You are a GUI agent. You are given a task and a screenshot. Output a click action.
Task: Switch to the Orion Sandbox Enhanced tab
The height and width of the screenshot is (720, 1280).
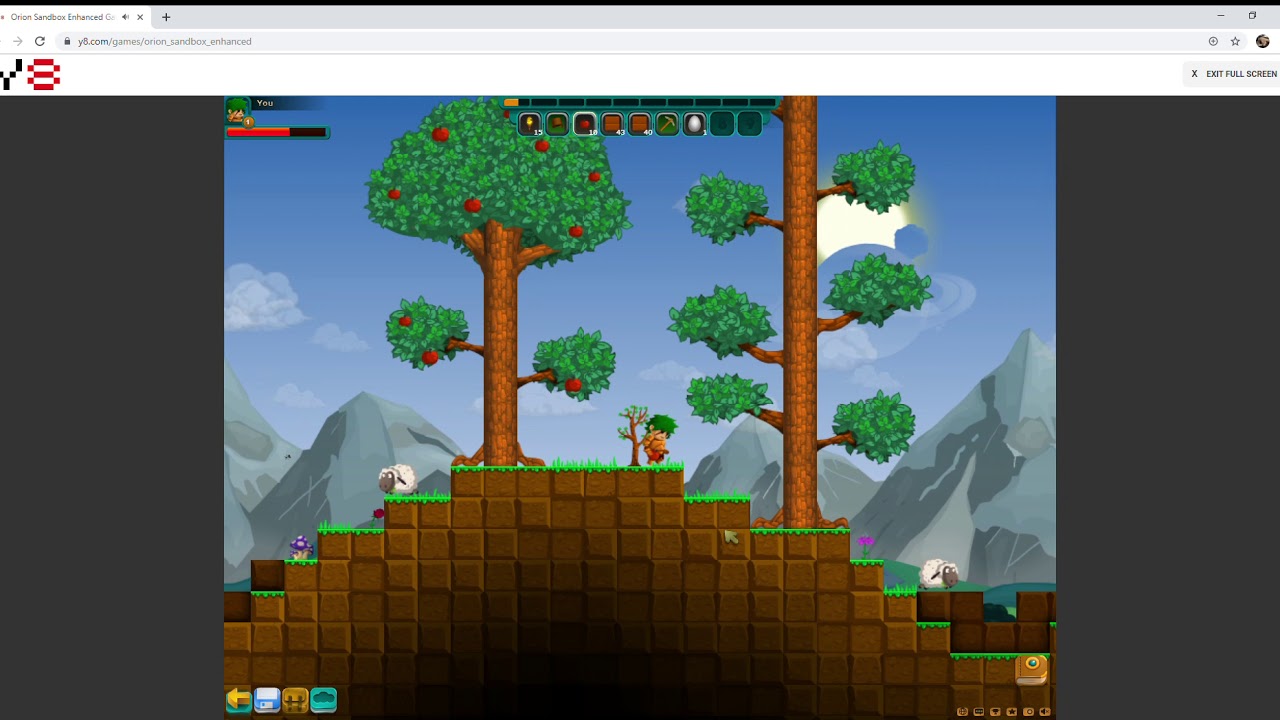[62, 17]
